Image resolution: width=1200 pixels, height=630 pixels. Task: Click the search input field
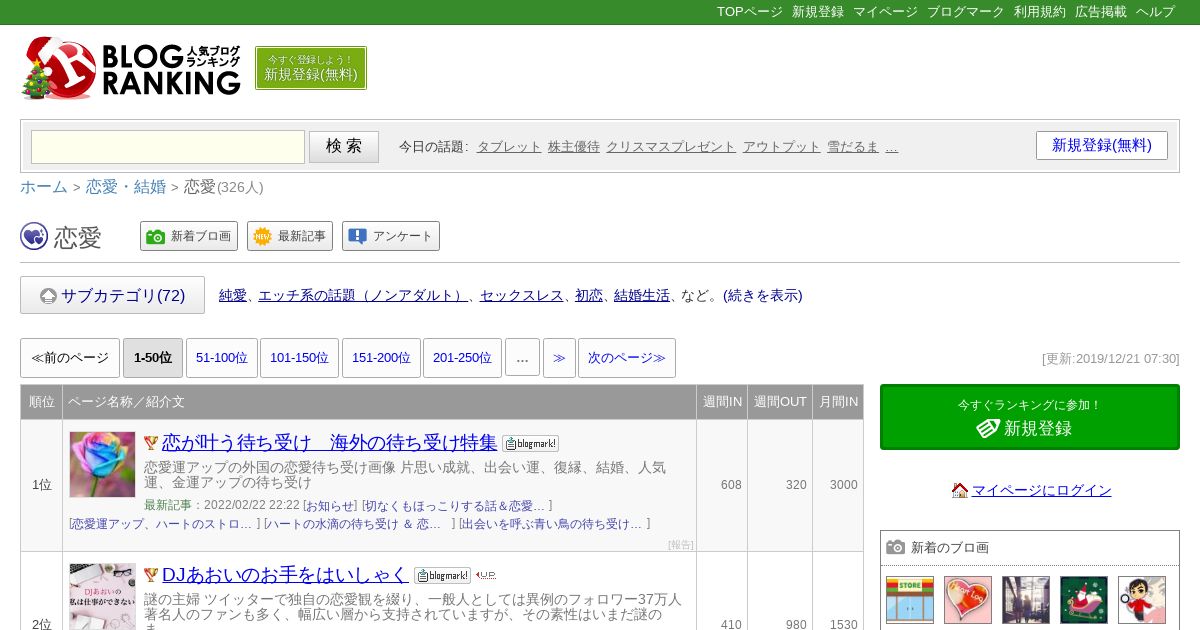click(x=168, y=147)
